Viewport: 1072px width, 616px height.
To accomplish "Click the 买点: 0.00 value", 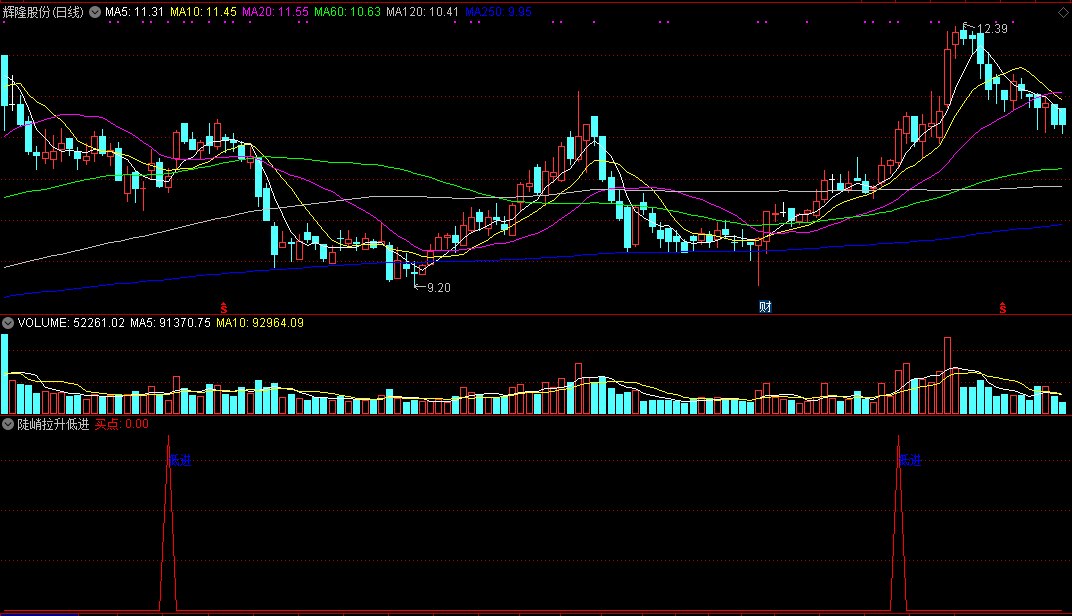I will pyautogui.click(x=122, y=424).
